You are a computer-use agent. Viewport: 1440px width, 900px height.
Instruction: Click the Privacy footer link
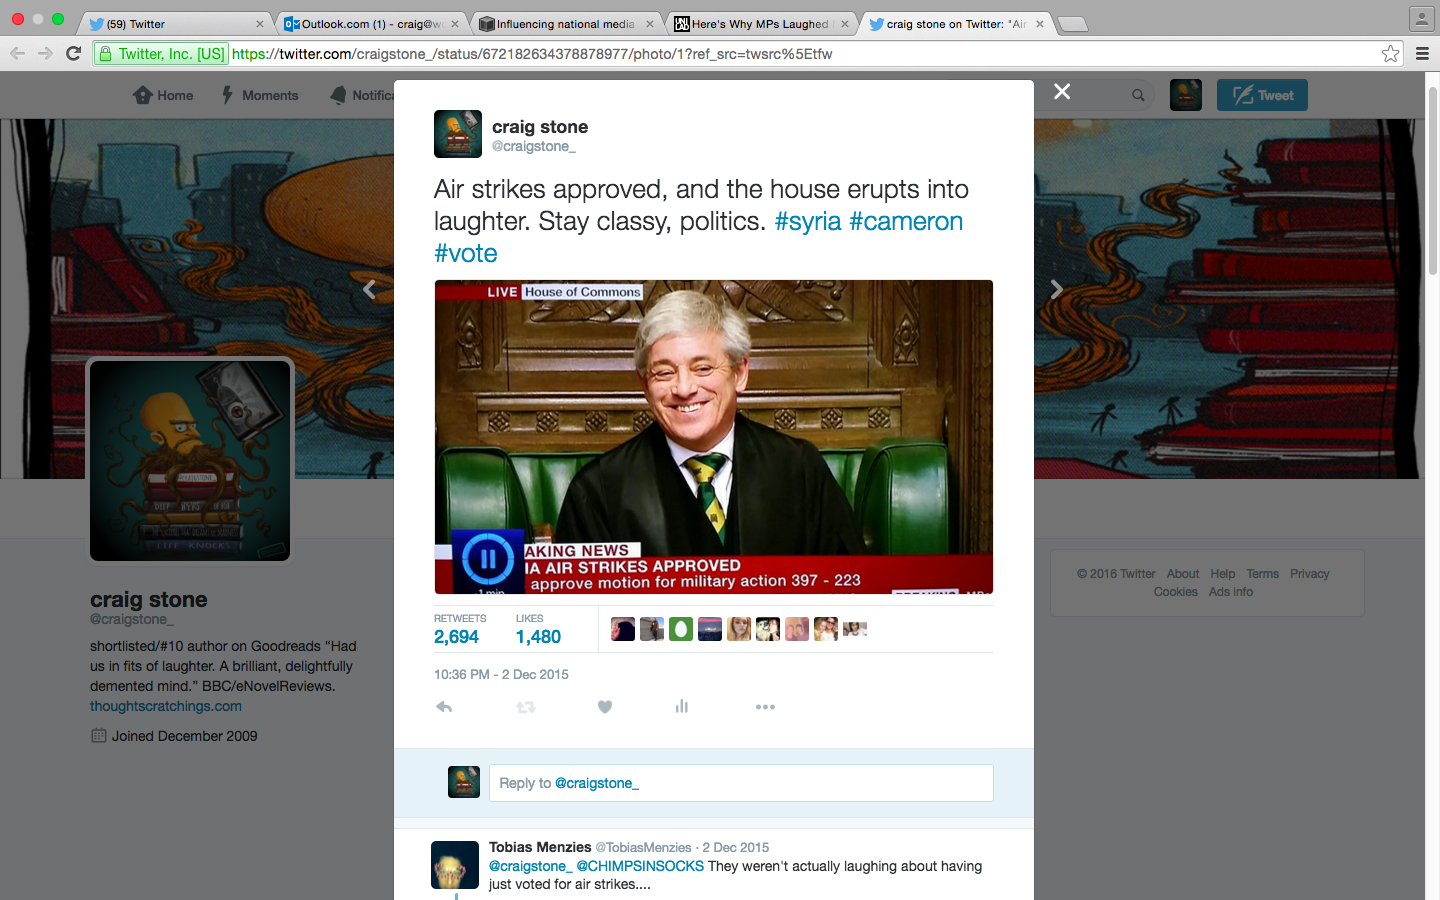1310,574
